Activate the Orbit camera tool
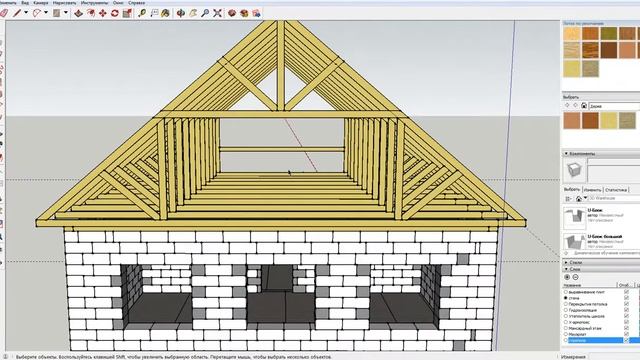 click(x=181, y=13)
